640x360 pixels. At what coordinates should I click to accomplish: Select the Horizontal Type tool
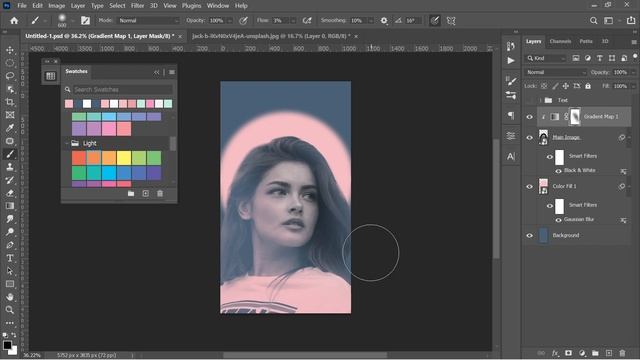click(x=10, y=258)
